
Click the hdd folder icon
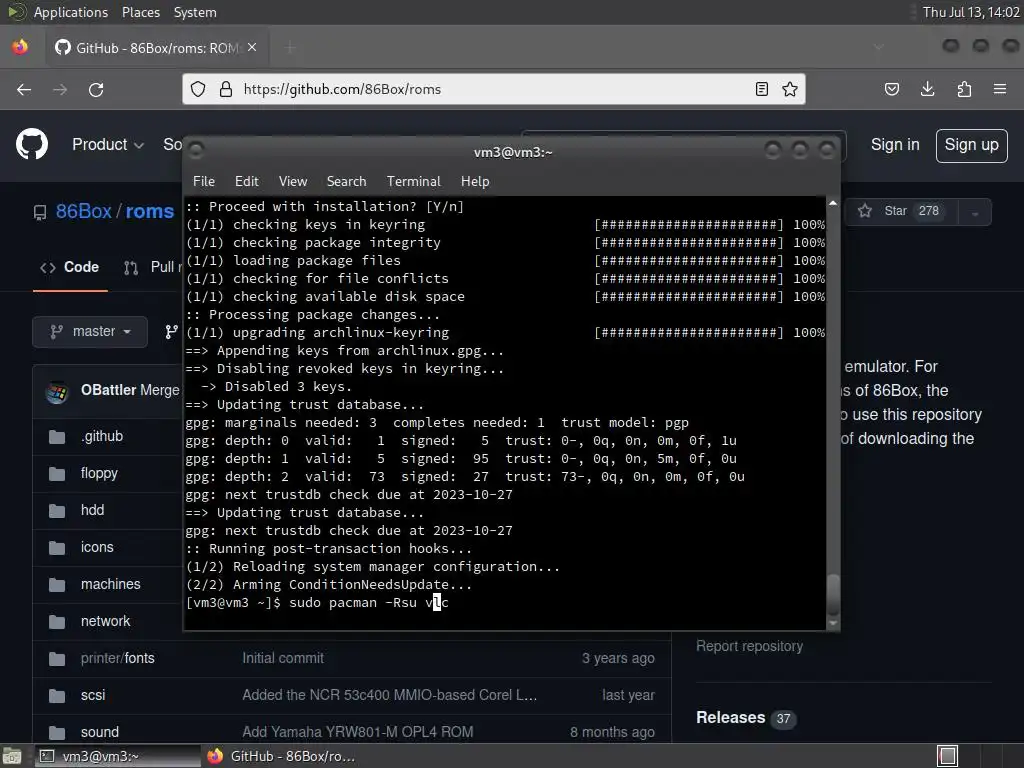pyautogui.click(x=57, y=510)
